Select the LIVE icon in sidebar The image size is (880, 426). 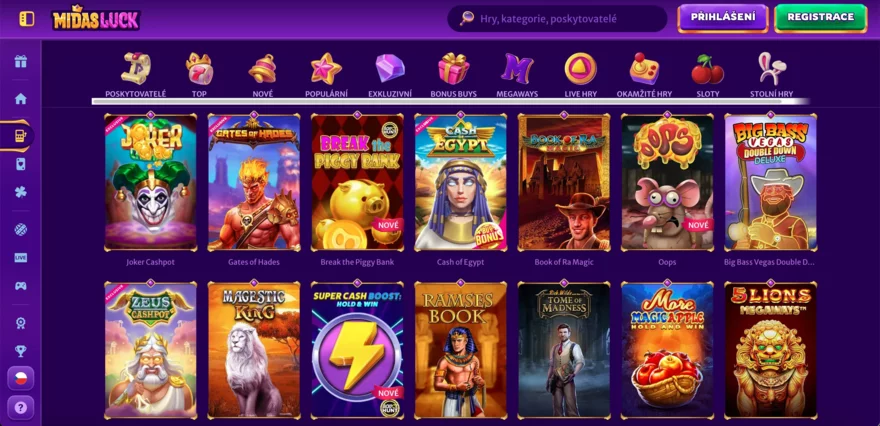(x=21, y=258)
